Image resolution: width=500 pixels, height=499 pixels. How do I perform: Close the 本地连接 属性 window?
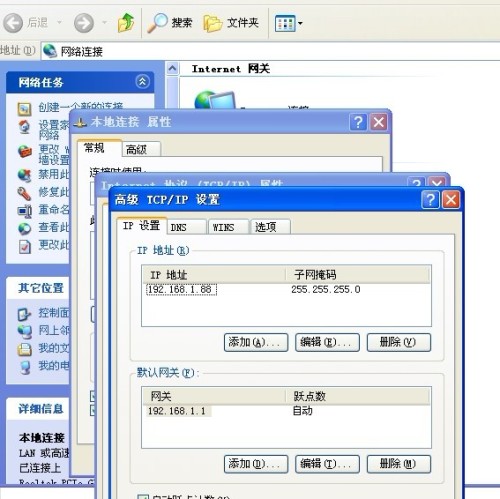click(x=379, y=122)
